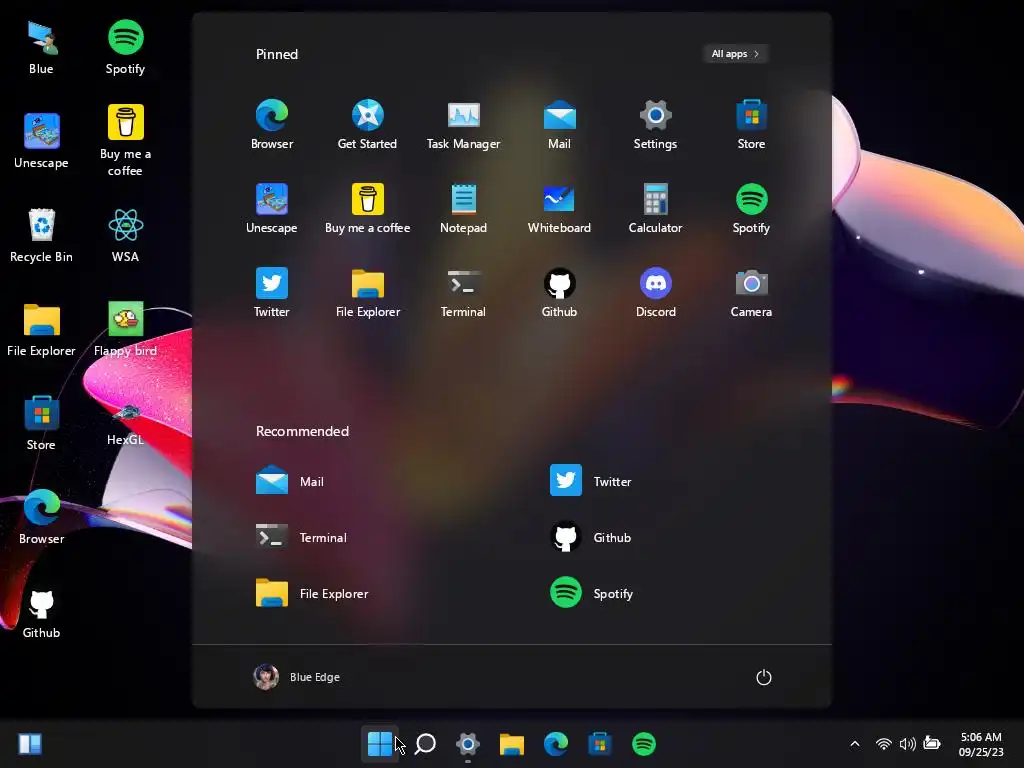Open pinned Settings gear app
The height and width of the screenshot is (768, 1024).
(x=655, y=125)
